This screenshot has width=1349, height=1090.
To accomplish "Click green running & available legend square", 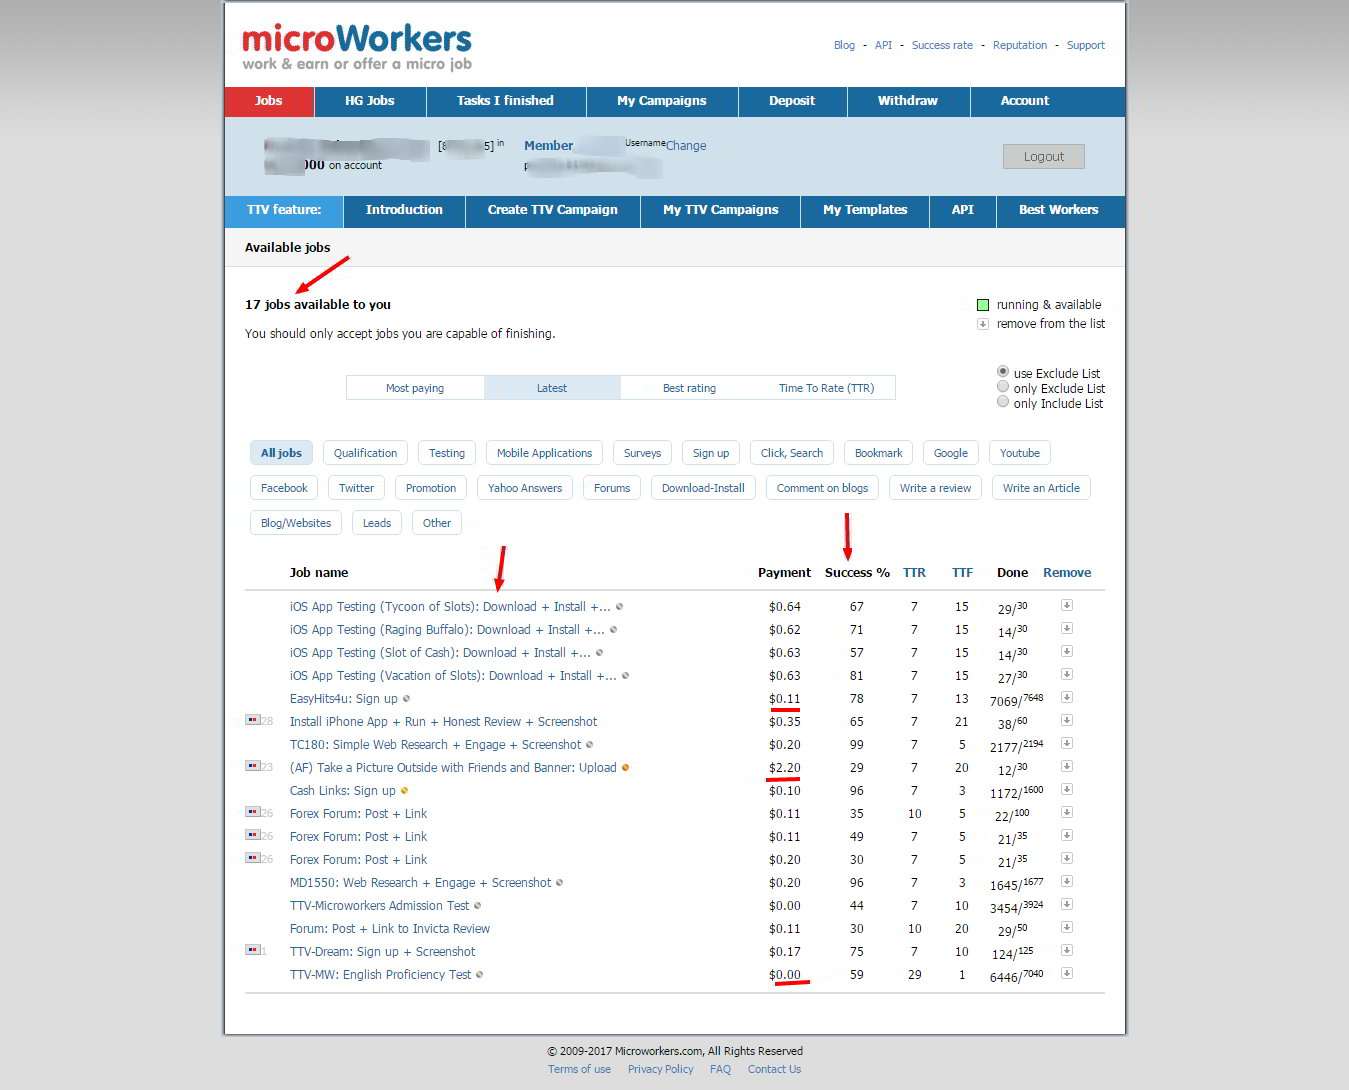I will 983,305.
